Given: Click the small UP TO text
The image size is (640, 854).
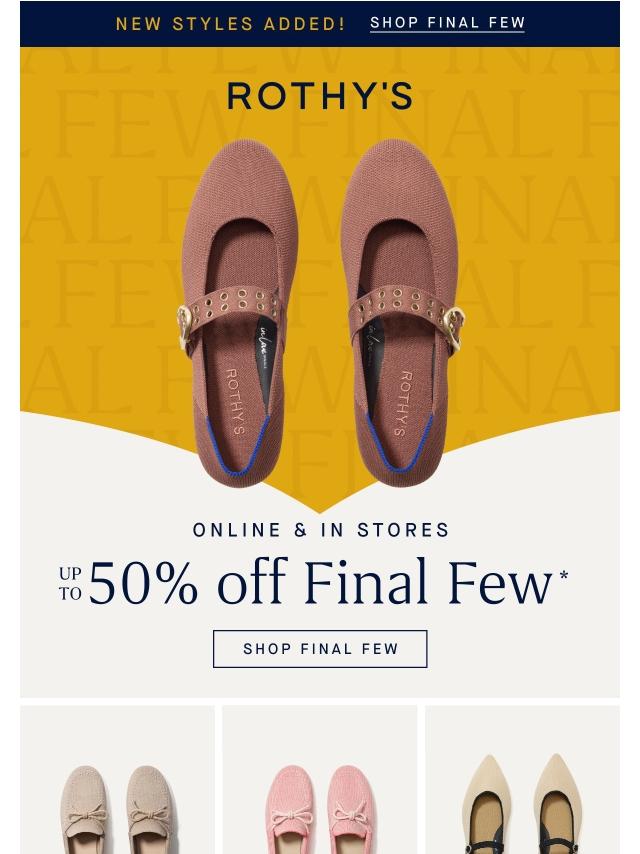Looking at the screenshot, I should click(x=70, y=583).
